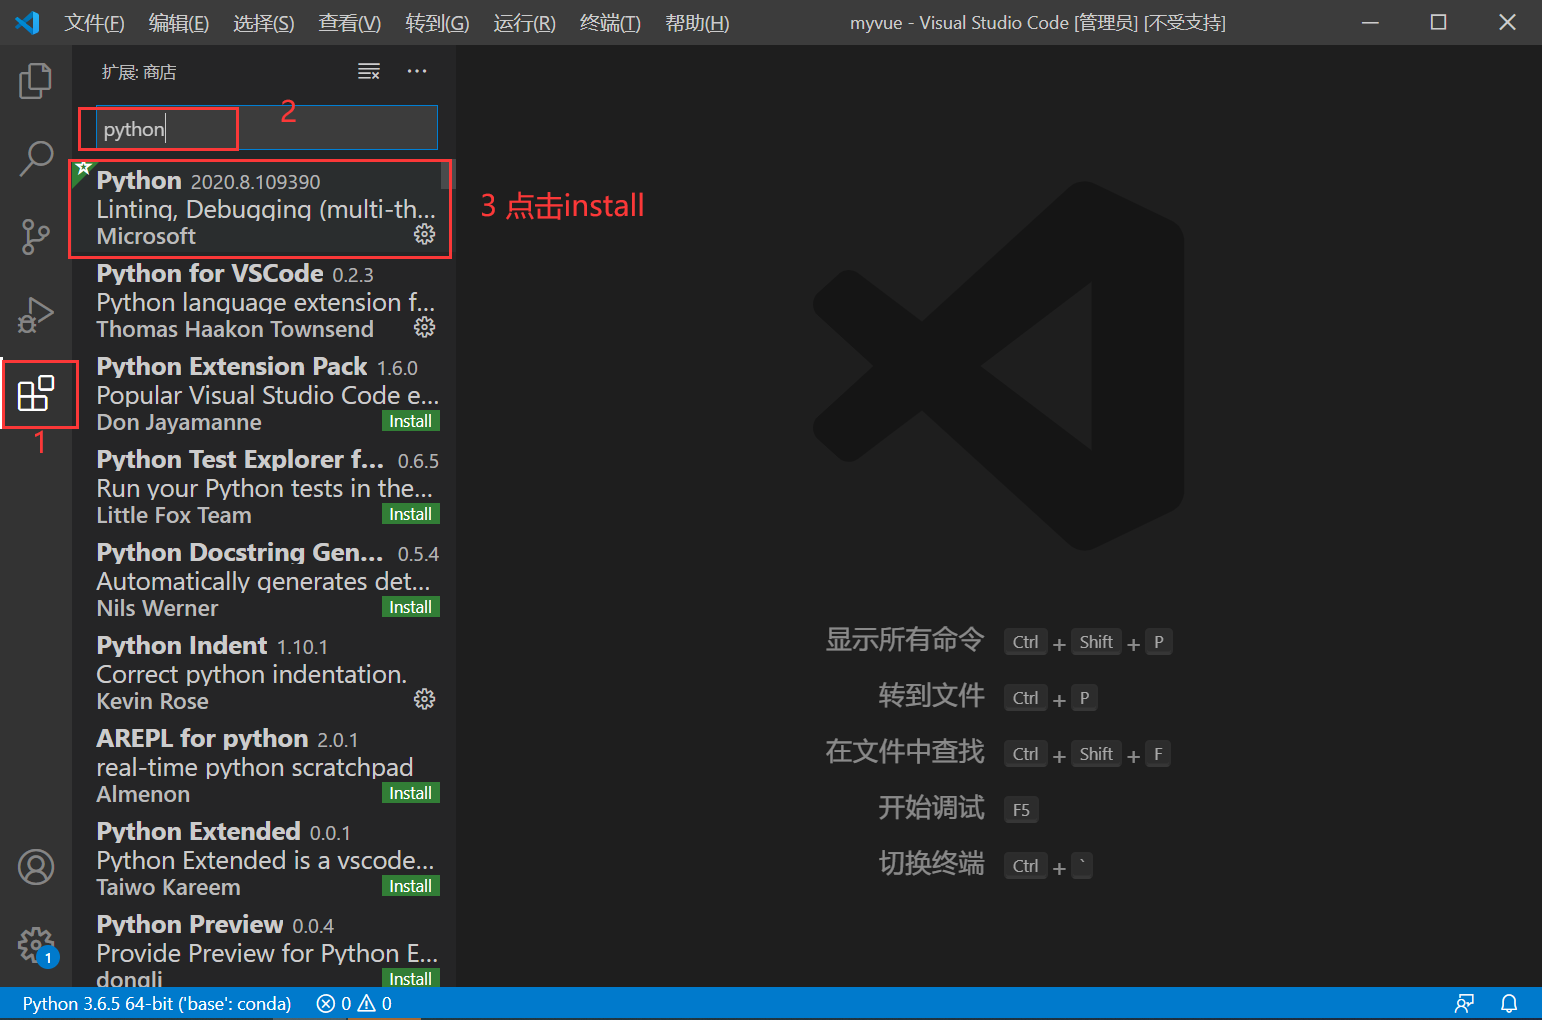1542x1020 pixels.
Task: Open the 选择(S) menu
Action: click(x=264, y=23)
